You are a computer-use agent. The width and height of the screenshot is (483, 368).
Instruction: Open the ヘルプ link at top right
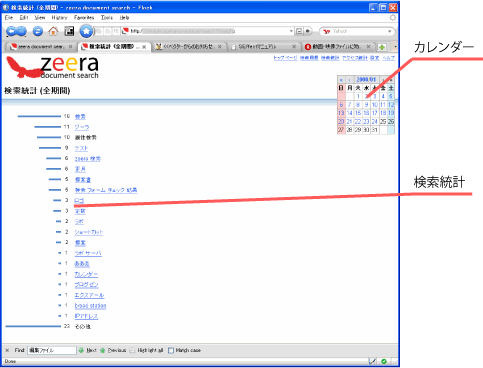click(x=389, y=58)
